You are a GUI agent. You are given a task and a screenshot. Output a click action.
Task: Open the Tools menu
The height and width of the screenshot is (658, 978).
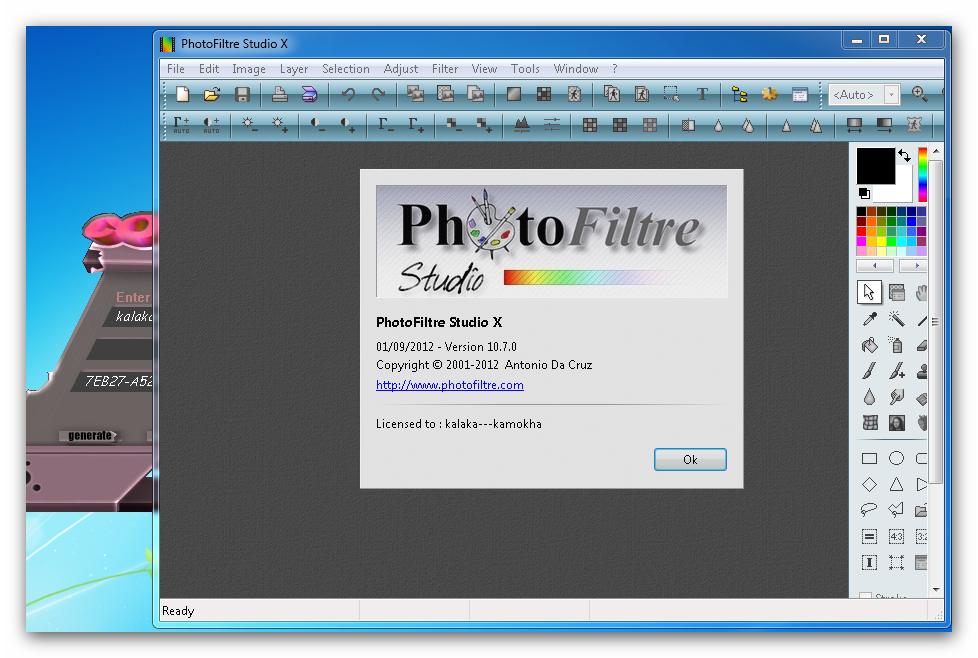coord(525,69)
